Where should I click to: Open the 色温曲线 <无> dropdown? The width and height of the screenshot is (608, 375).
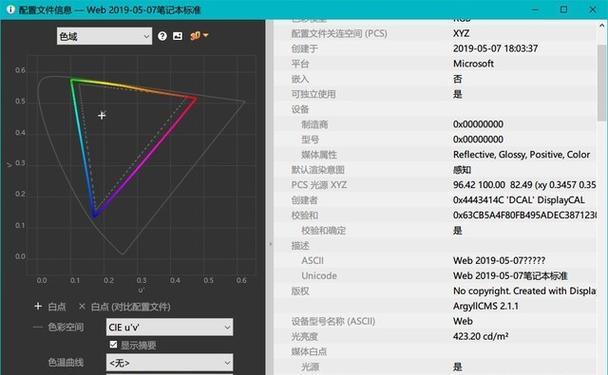pyautogui.click(x=169, y=363)
